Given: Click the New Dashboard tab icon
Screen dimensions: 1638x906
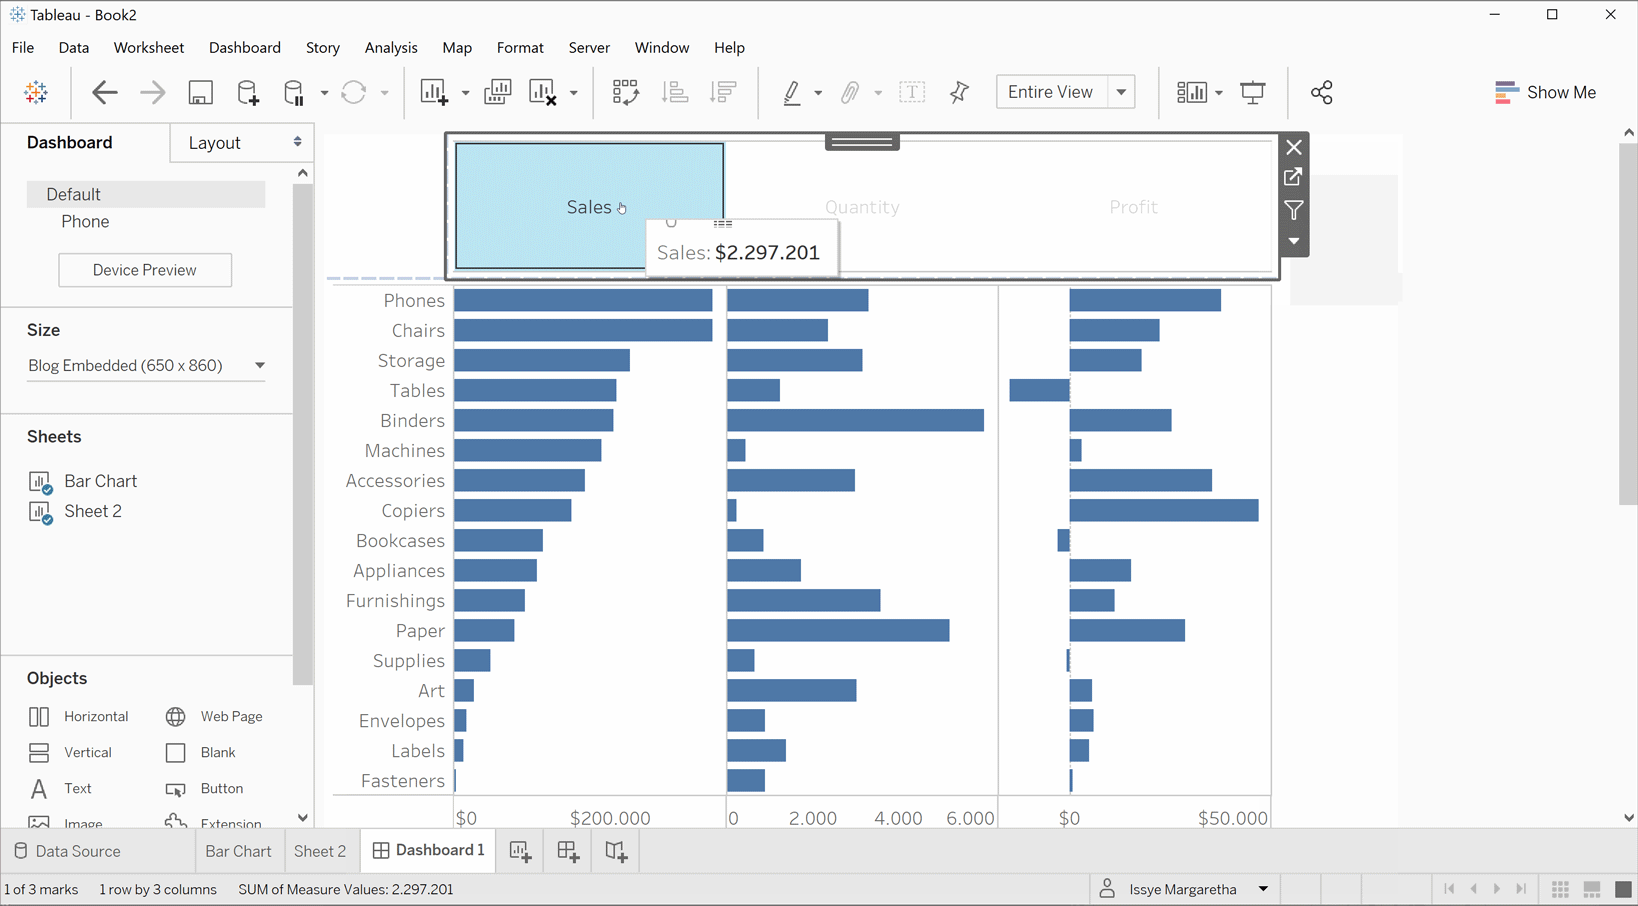Looking at the screenshot, I should coord(568,851).
